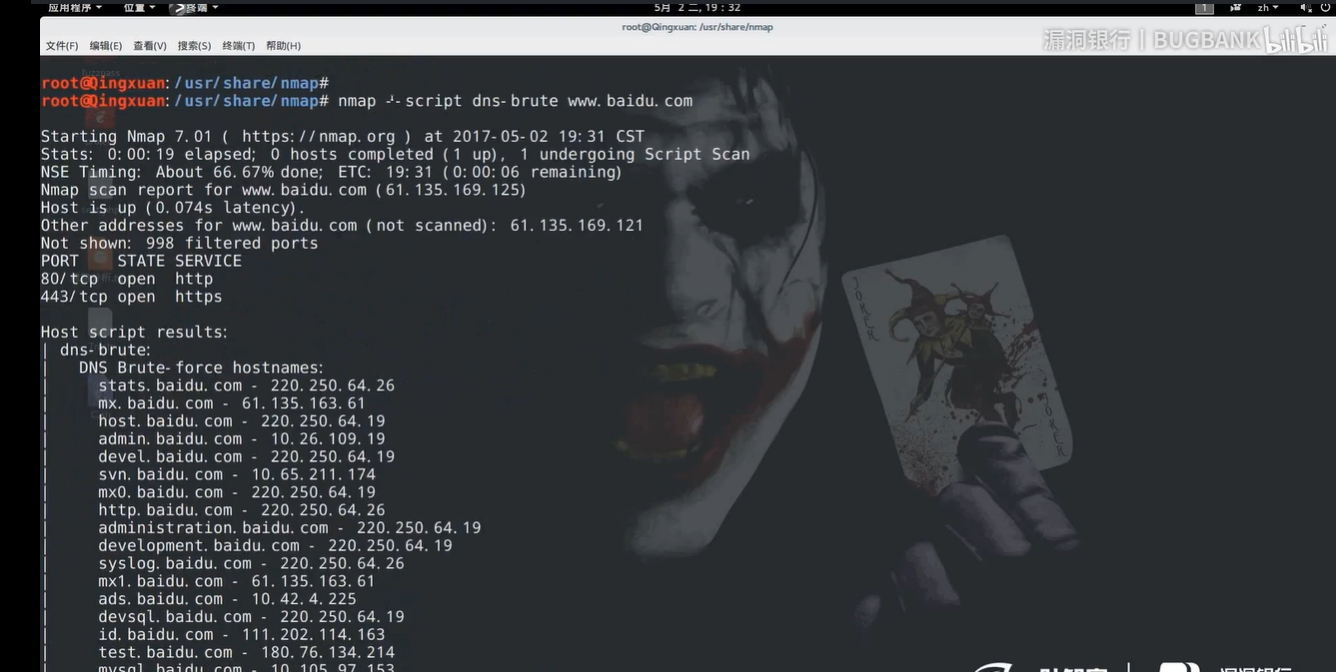Click the 'Host script results:' line
The width and height of the screenshot is (1336, 672).
[134, 332]
